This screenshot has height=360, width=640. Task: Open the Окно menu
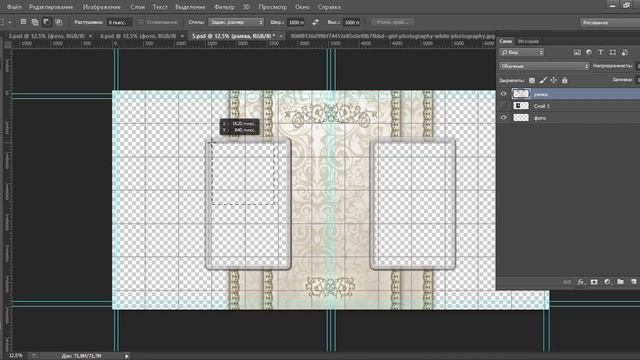click(x=302, y=7)
